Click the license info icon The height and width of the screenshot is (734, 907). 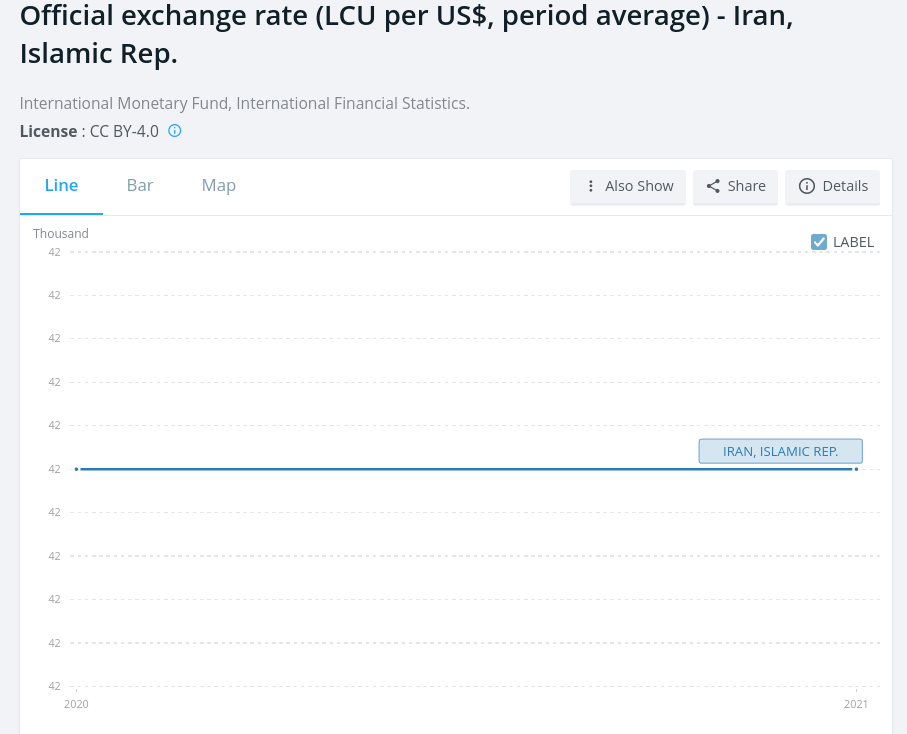[x=174, y=131]
